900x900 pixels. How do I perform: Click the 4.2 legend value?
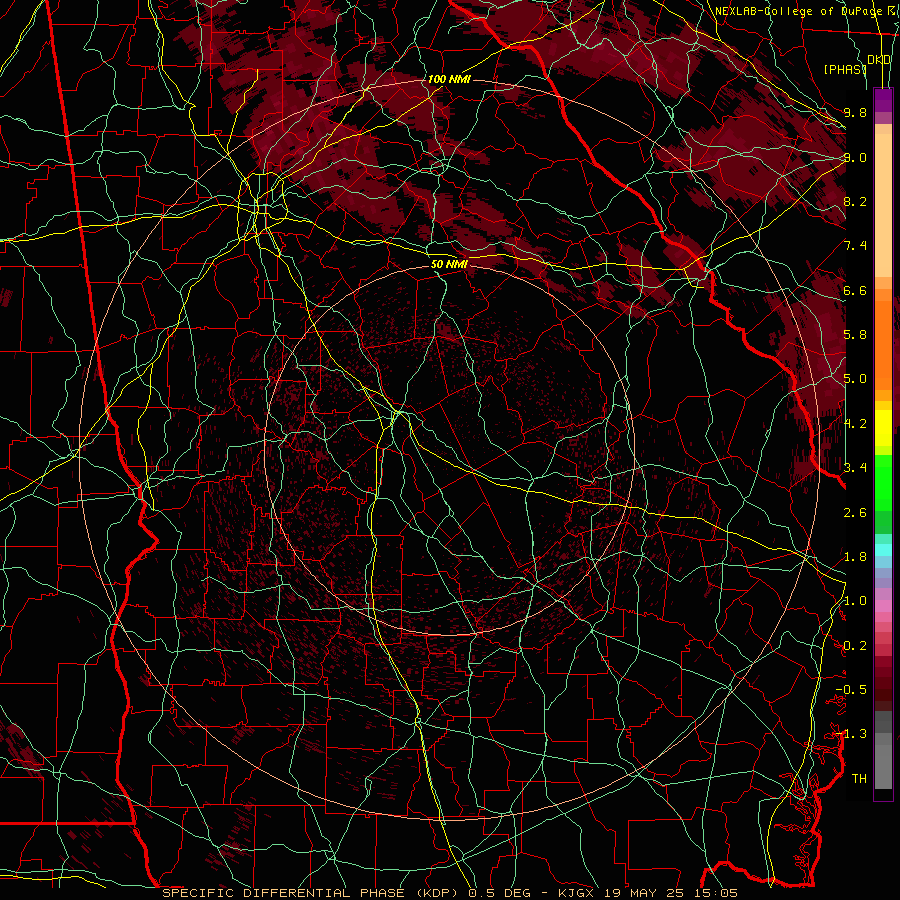pyautogui.click(x=855, y=424)
